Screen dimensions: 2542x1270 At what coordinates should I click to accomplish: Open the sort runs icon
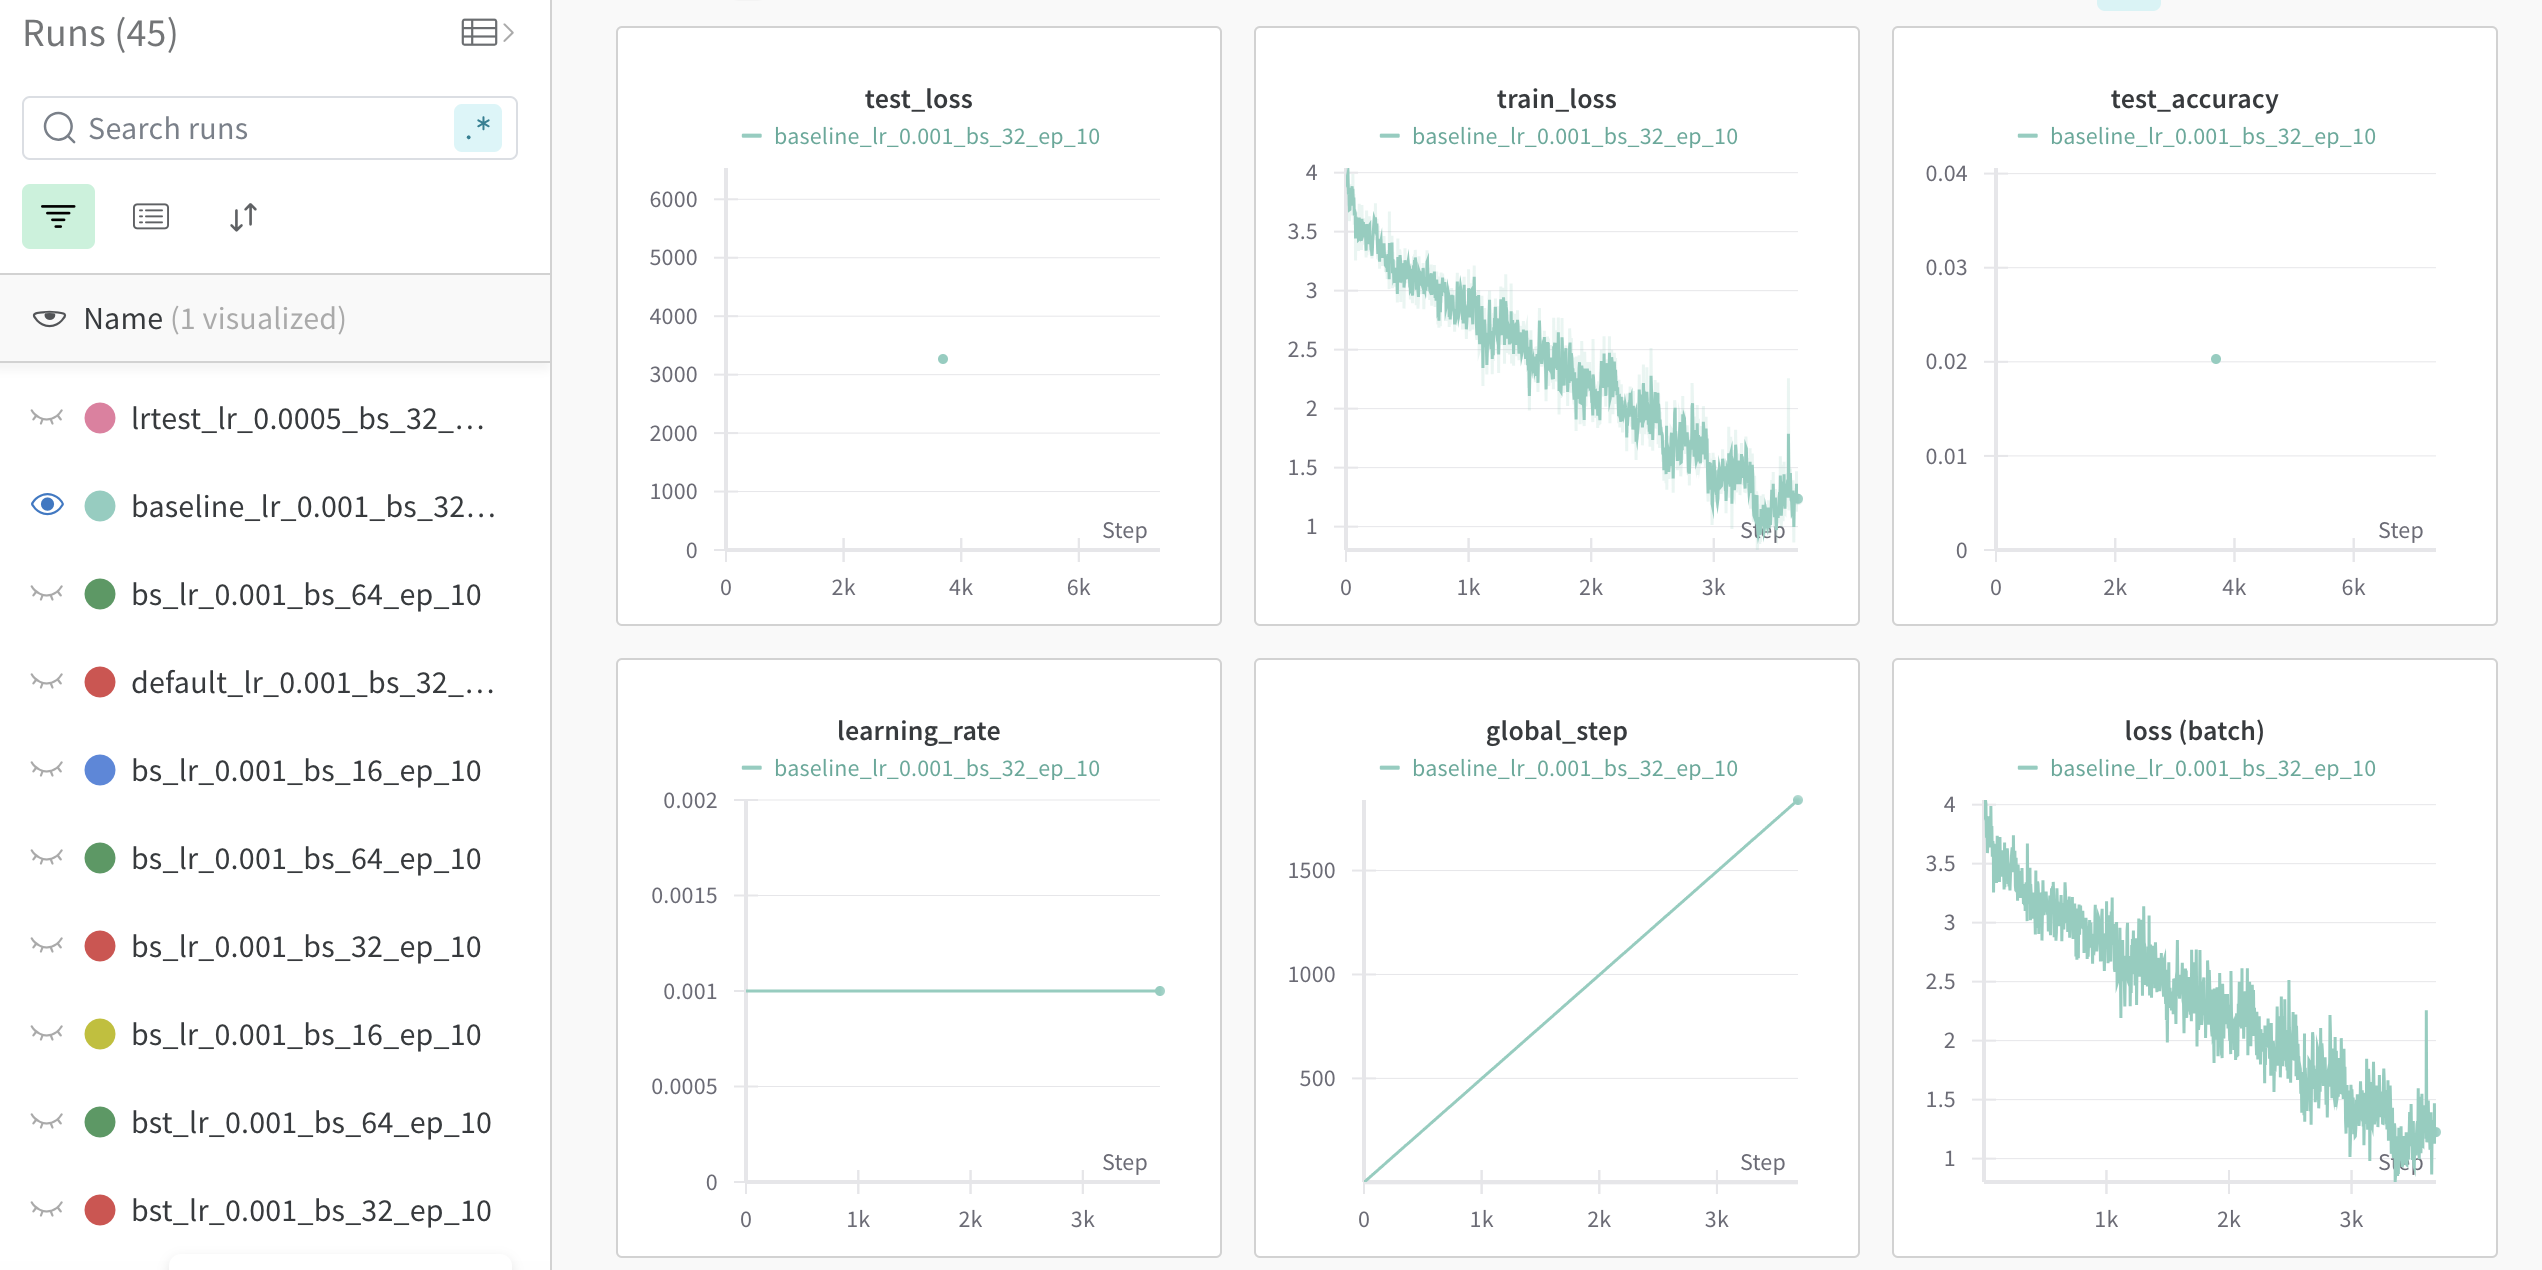[x=243, y=217]
